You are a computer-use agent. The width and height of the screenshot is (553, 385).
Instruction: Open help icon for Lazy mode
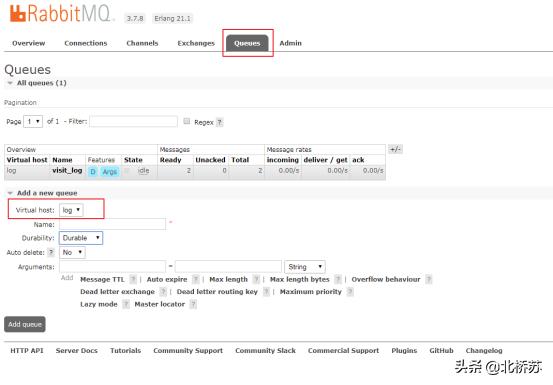coord(126,304)
